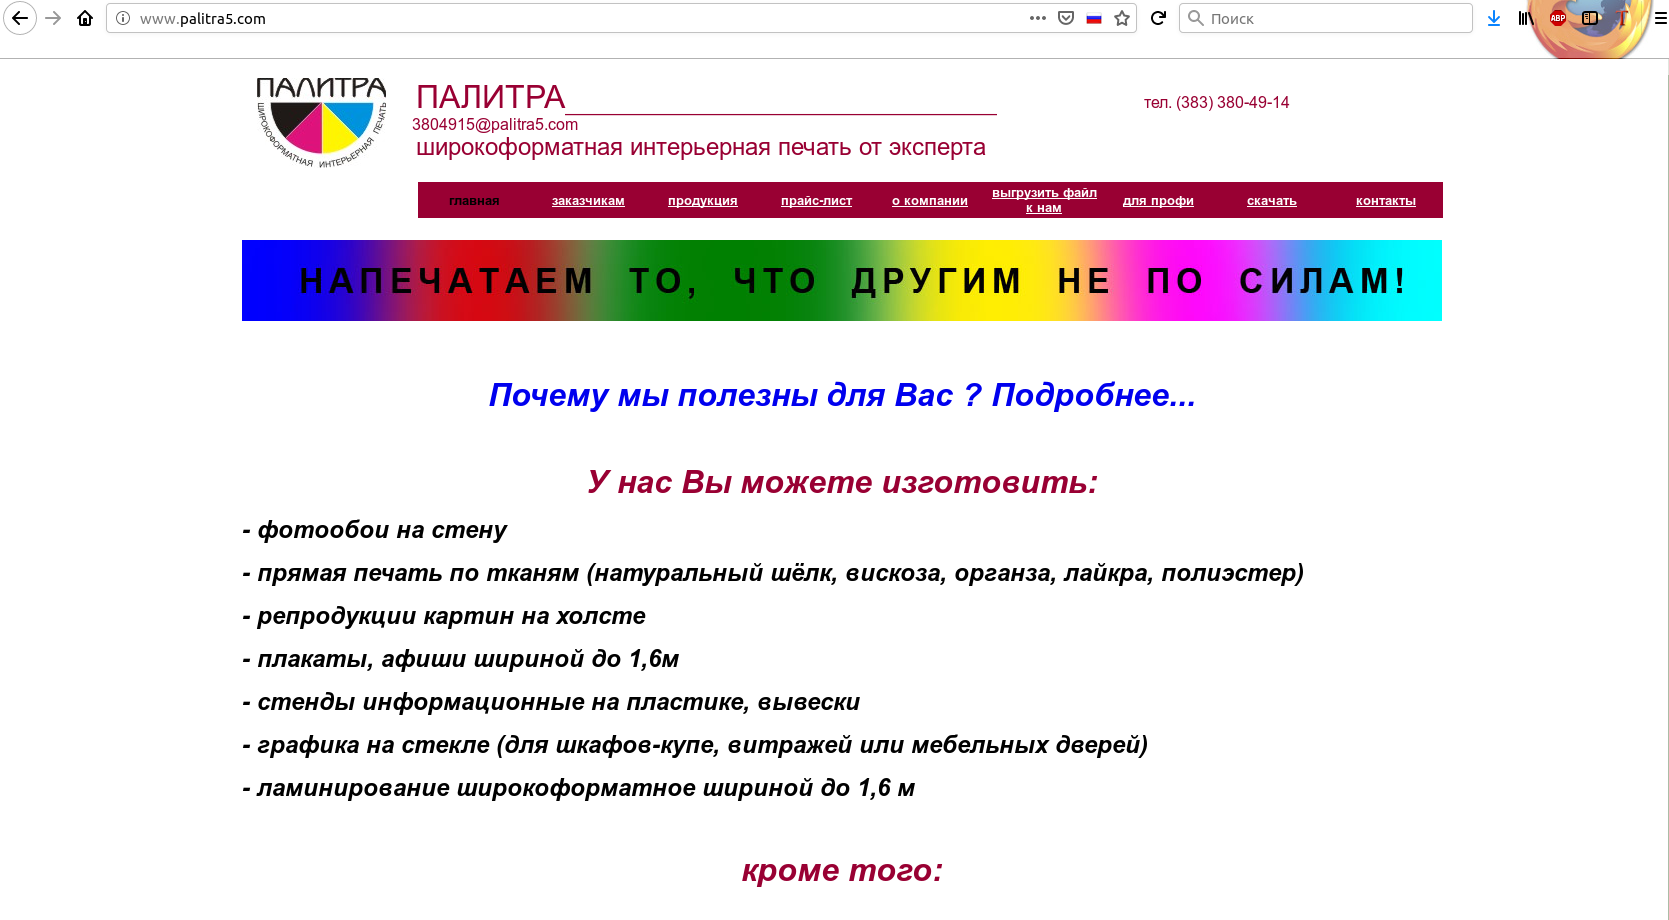The height and width of the screenshot is (920, 1669).
Task: Open the browser home page icon
Action: click(85, 18)
